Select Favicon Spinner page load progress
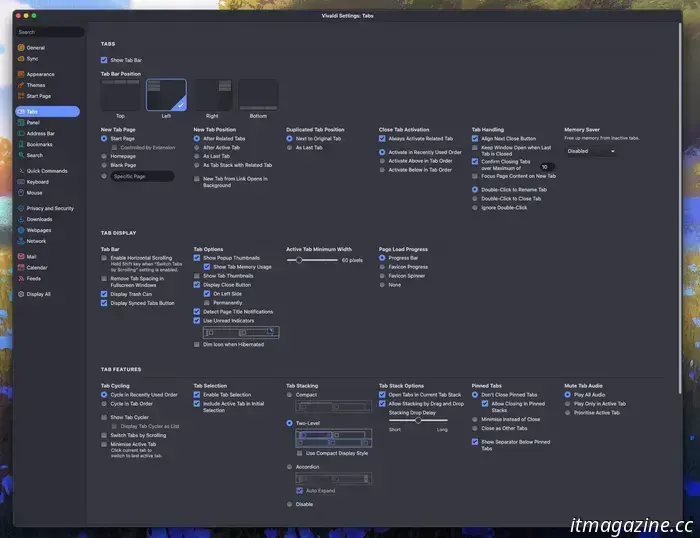The image size is (700, 538). (382, 276)
